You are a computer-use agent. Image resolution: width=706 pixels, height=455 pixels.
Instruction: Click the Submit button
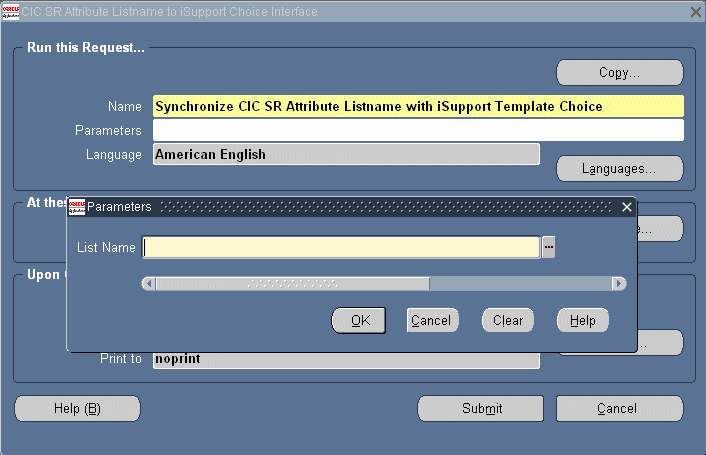coord(481,409)
